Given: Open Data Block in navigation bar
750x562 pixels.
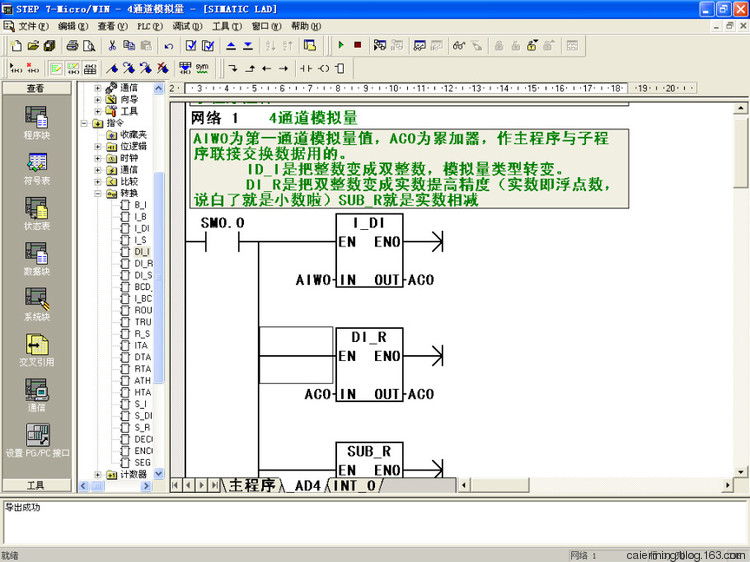Looking at the screenshot, I should [37, 259].
